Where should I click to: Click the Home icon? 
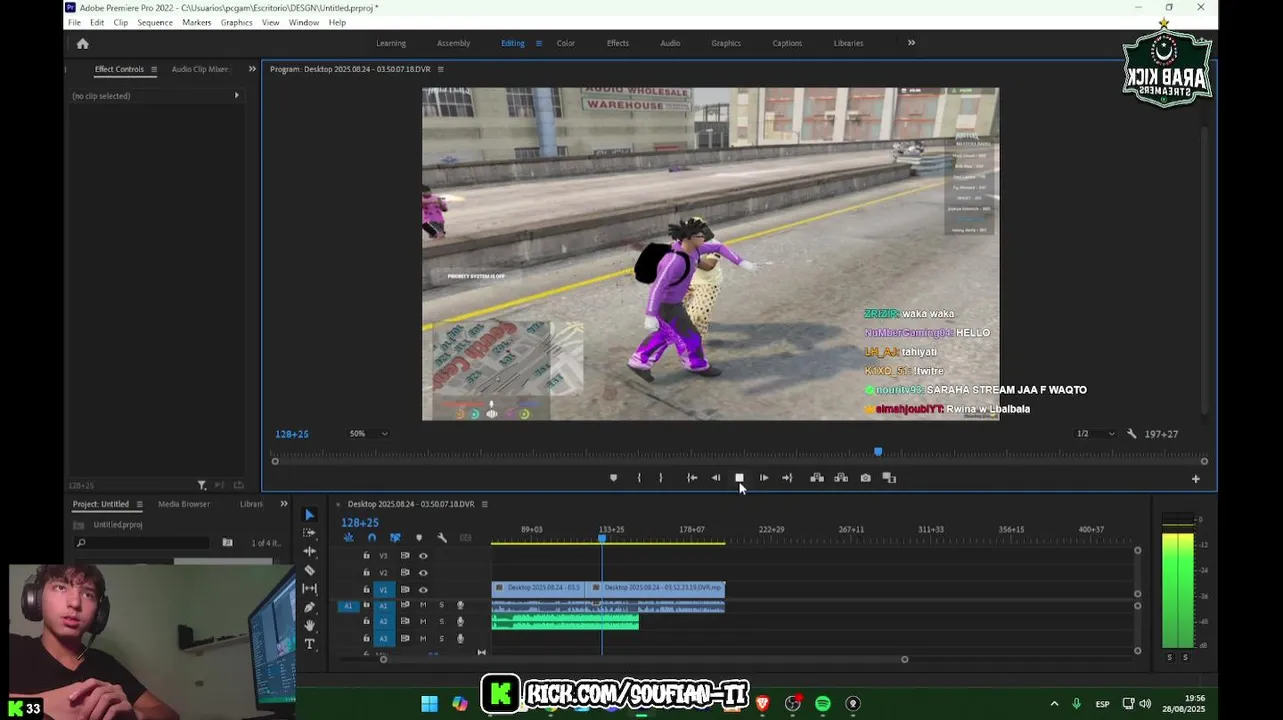pyautogui.click(x=83, y=43)
